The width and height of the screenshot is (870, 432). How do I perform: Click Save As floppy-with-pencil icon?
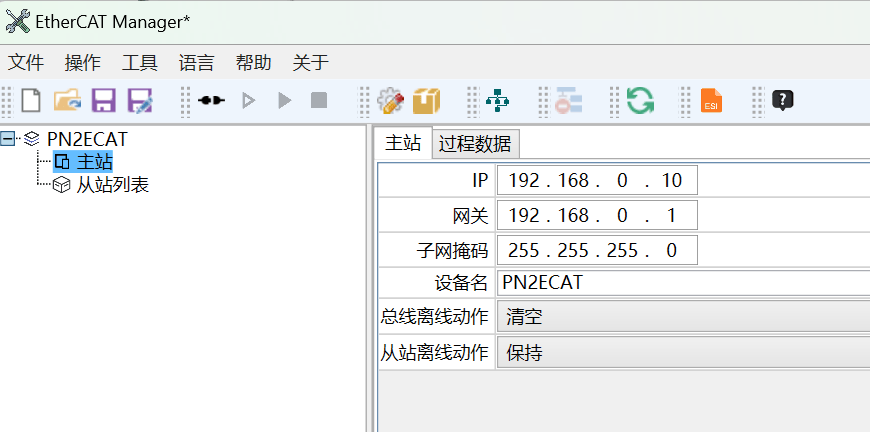click(140, 101)
